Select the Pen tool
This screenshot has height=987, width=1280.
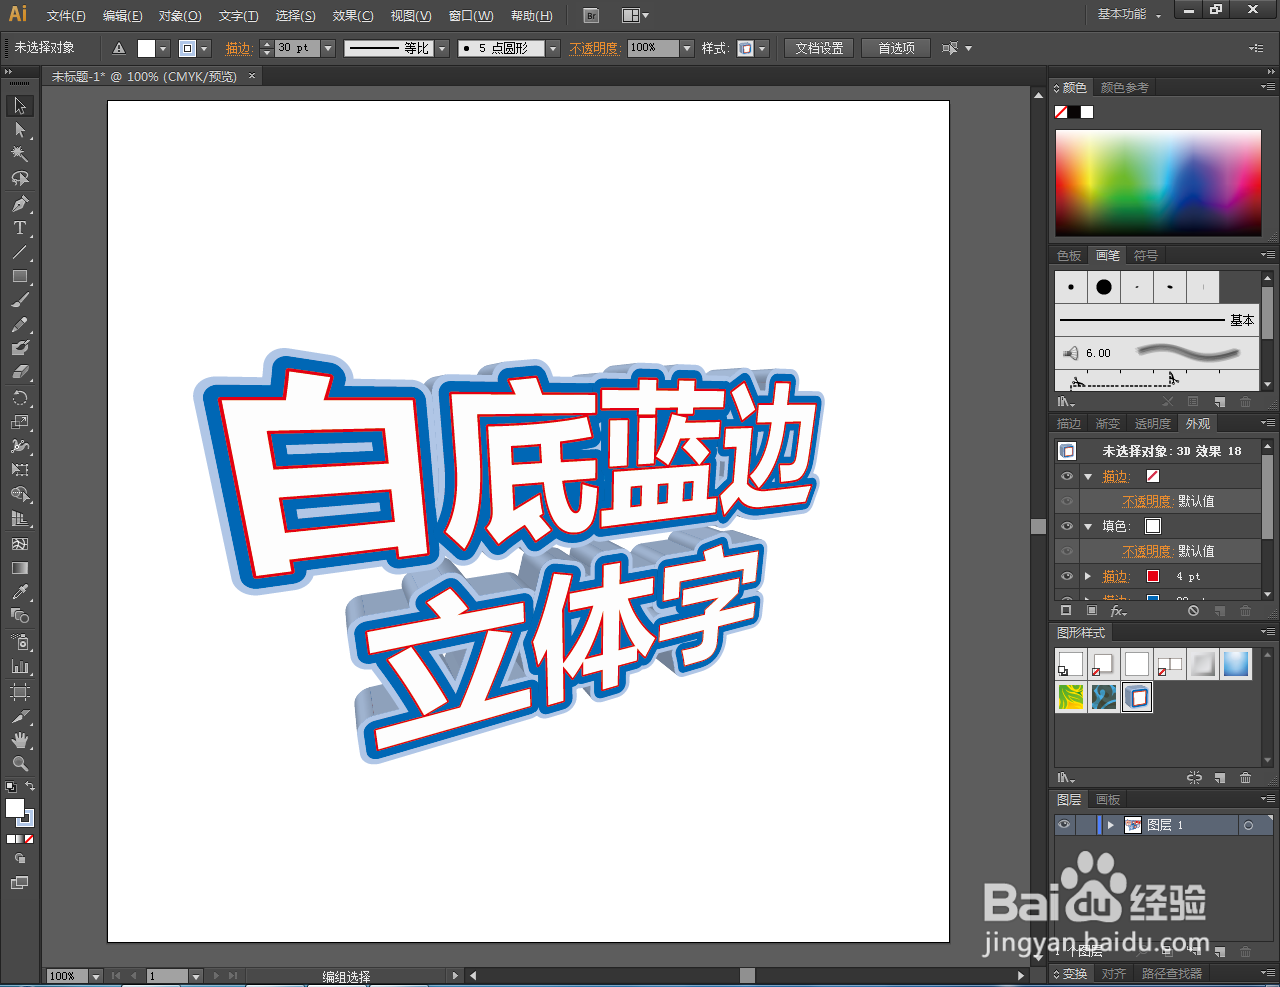18,203
